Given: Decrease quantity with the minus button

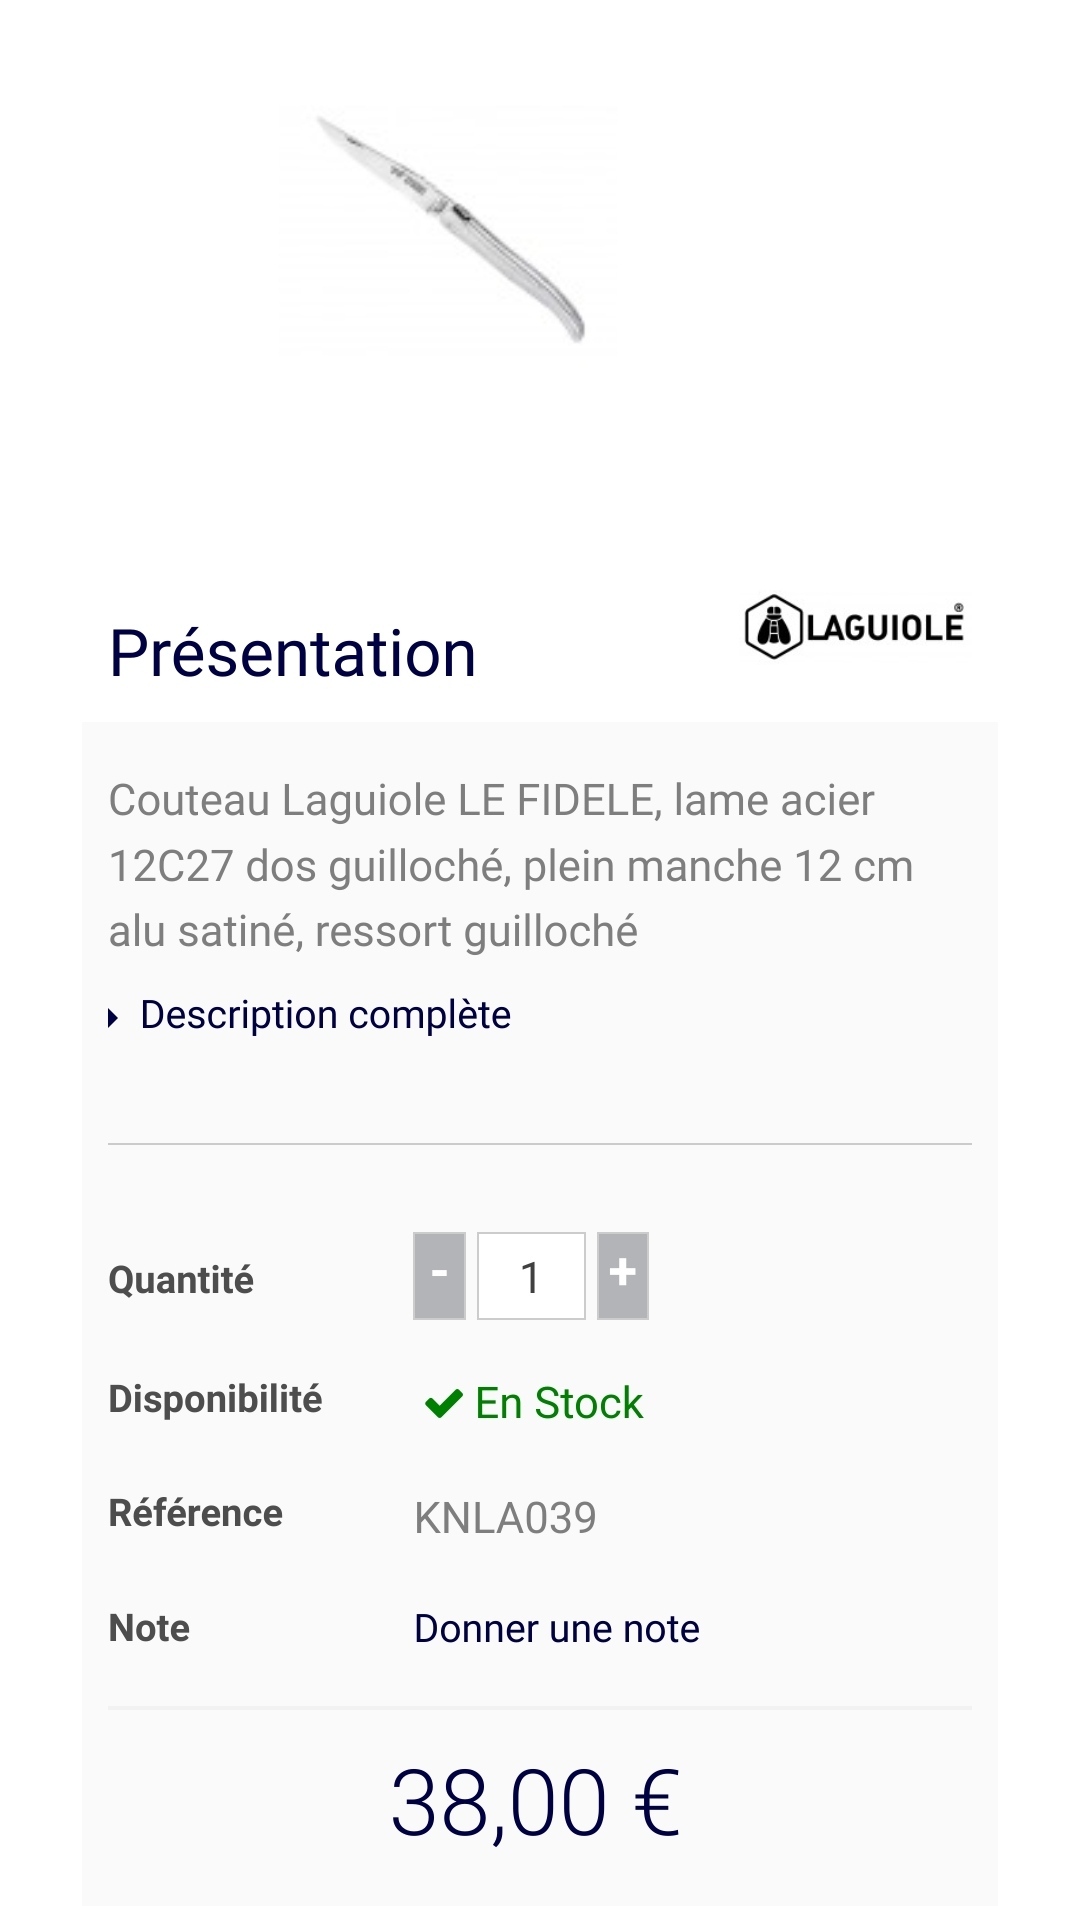Looking at the screenshot, I should [x=439, y=1275].
